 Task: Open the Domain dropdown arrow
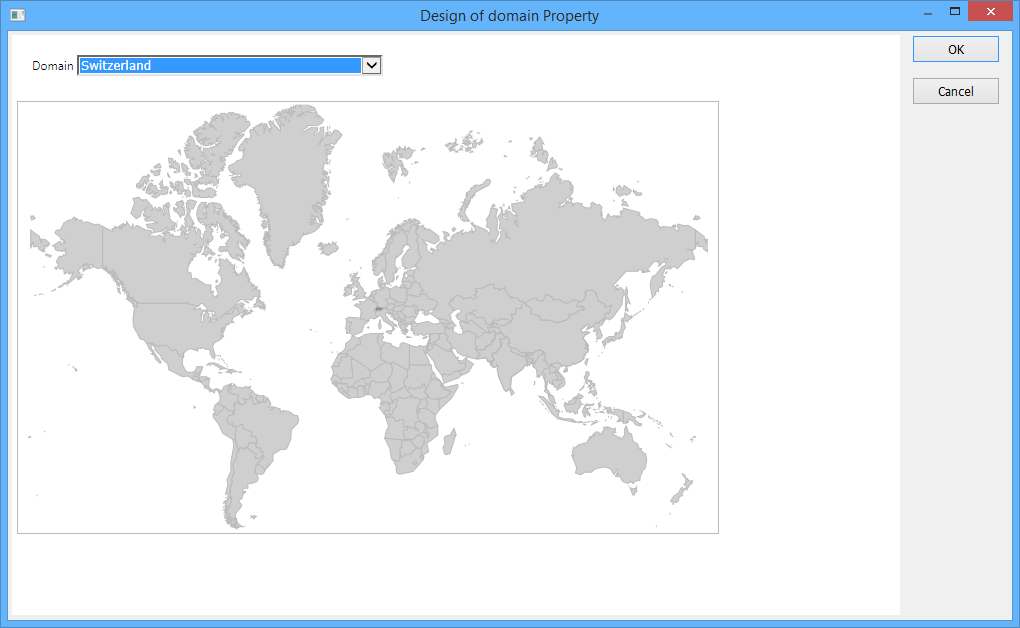tap(371, 65)
